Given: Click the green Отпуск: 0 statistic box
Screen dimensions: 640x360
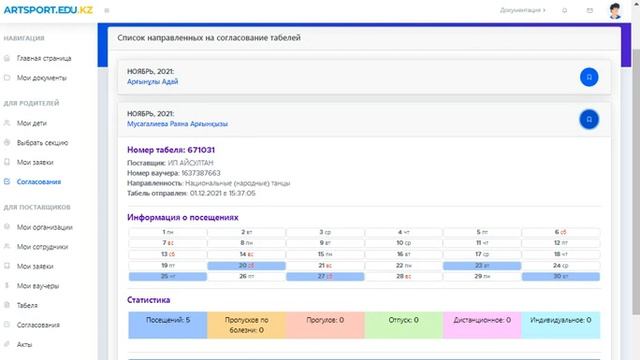Looking at the screenshot, I should click(x=404, y=325).
